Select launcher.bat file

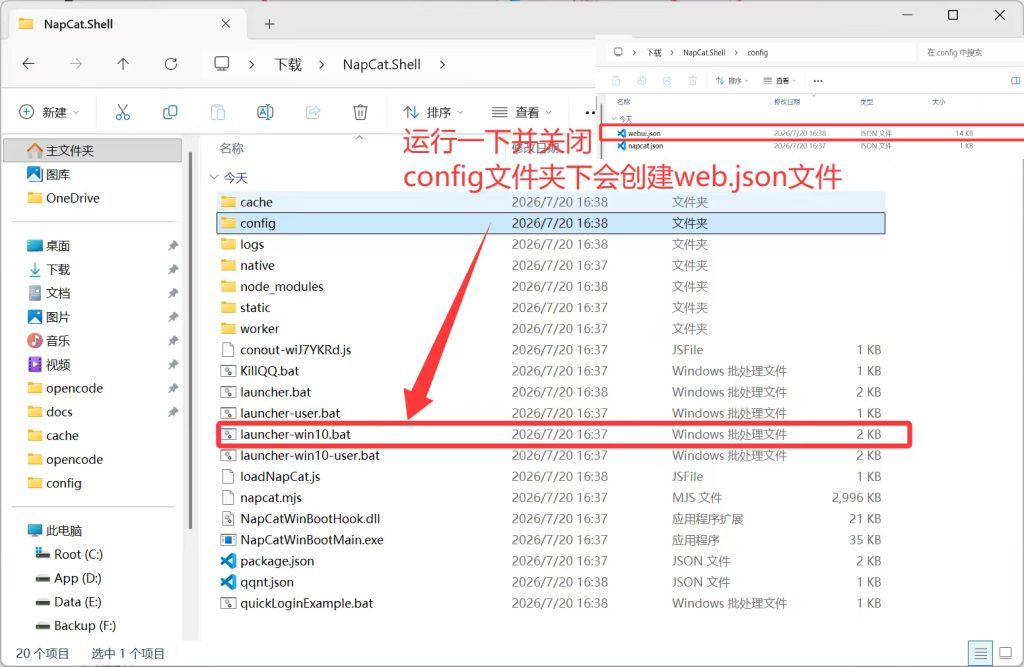(551, 392)
